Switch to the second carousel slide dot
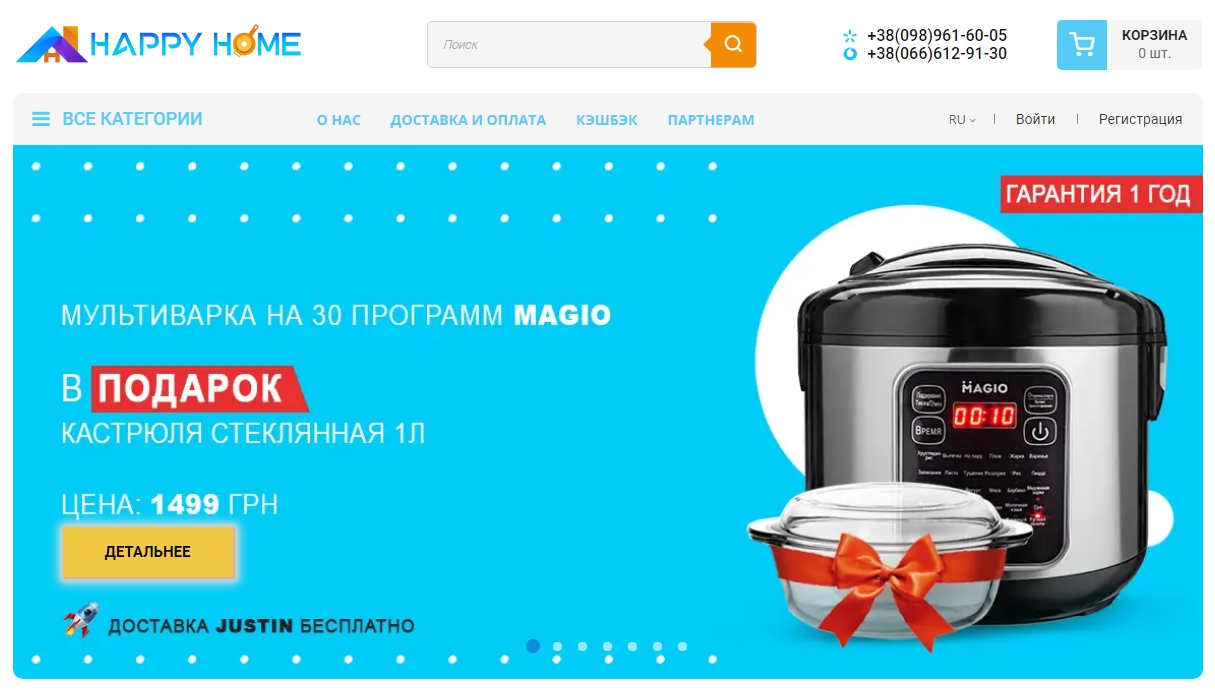This screenshot has height=693, width=1215. pos(558,646)
